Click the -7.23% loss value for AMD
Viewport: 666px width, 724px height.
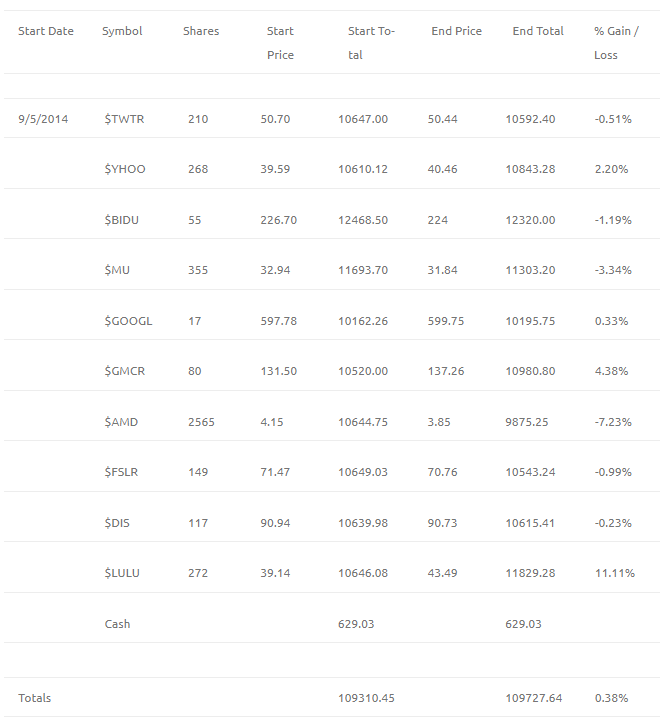click(613, 422)
